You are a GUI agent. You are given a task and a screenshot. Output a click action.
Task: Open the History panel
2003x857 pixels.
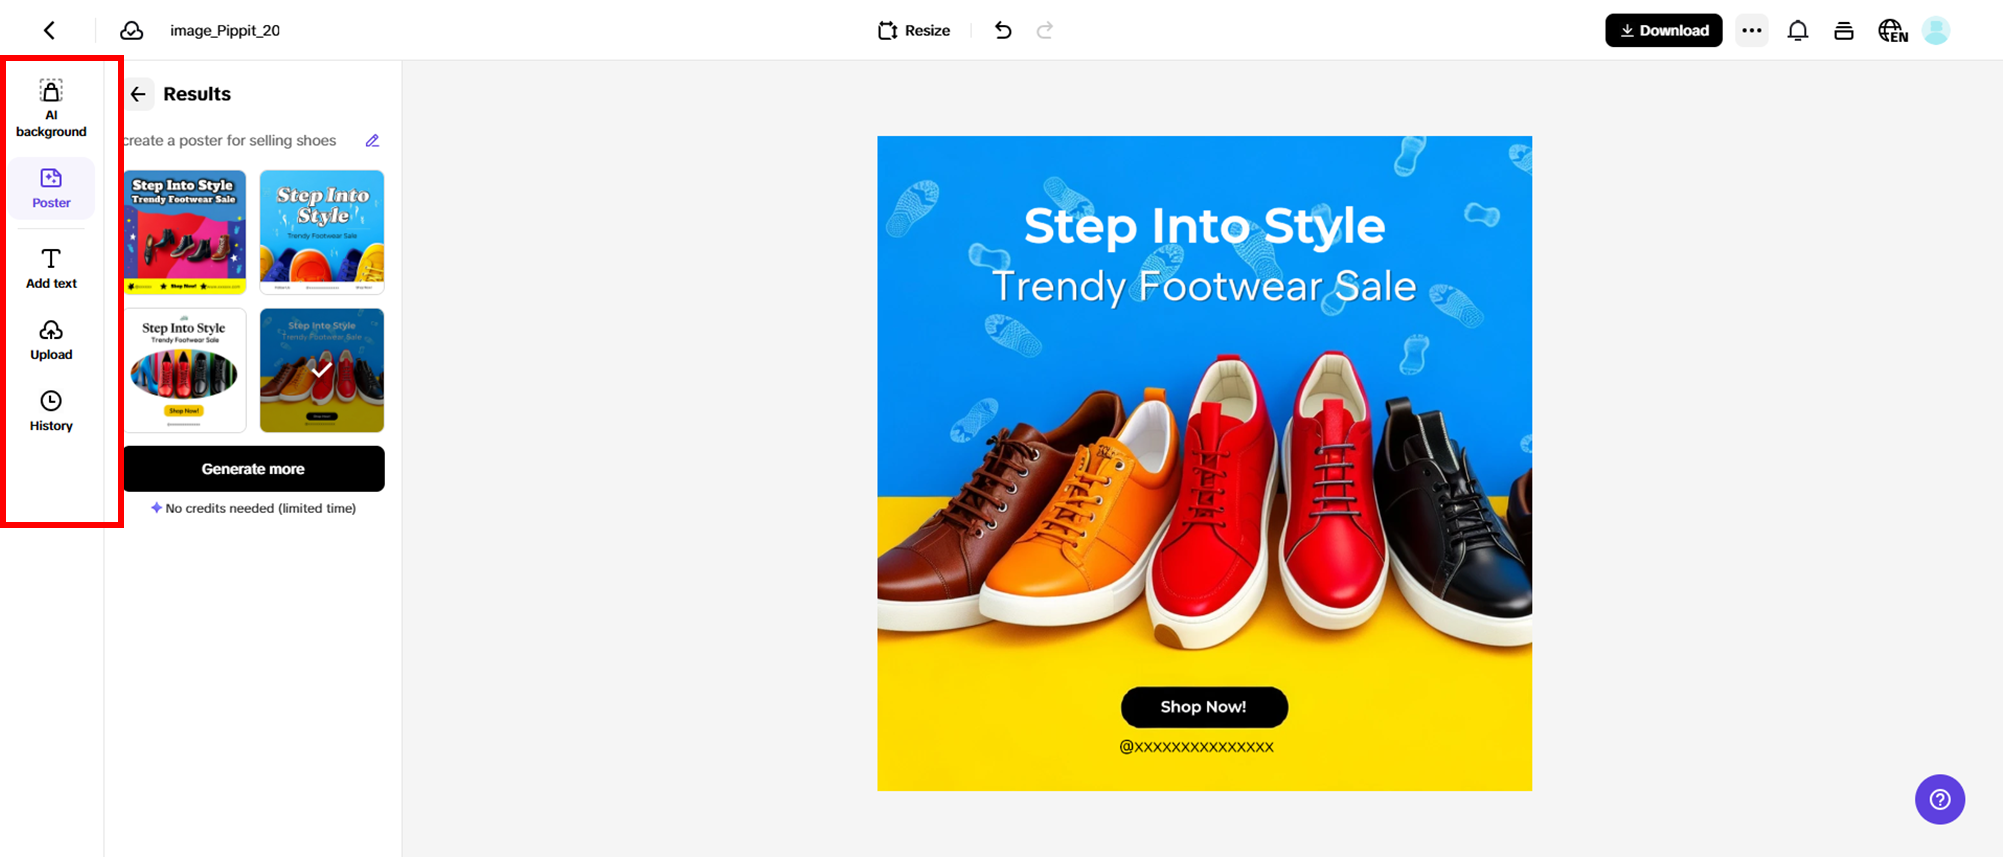tap(51, 411)
